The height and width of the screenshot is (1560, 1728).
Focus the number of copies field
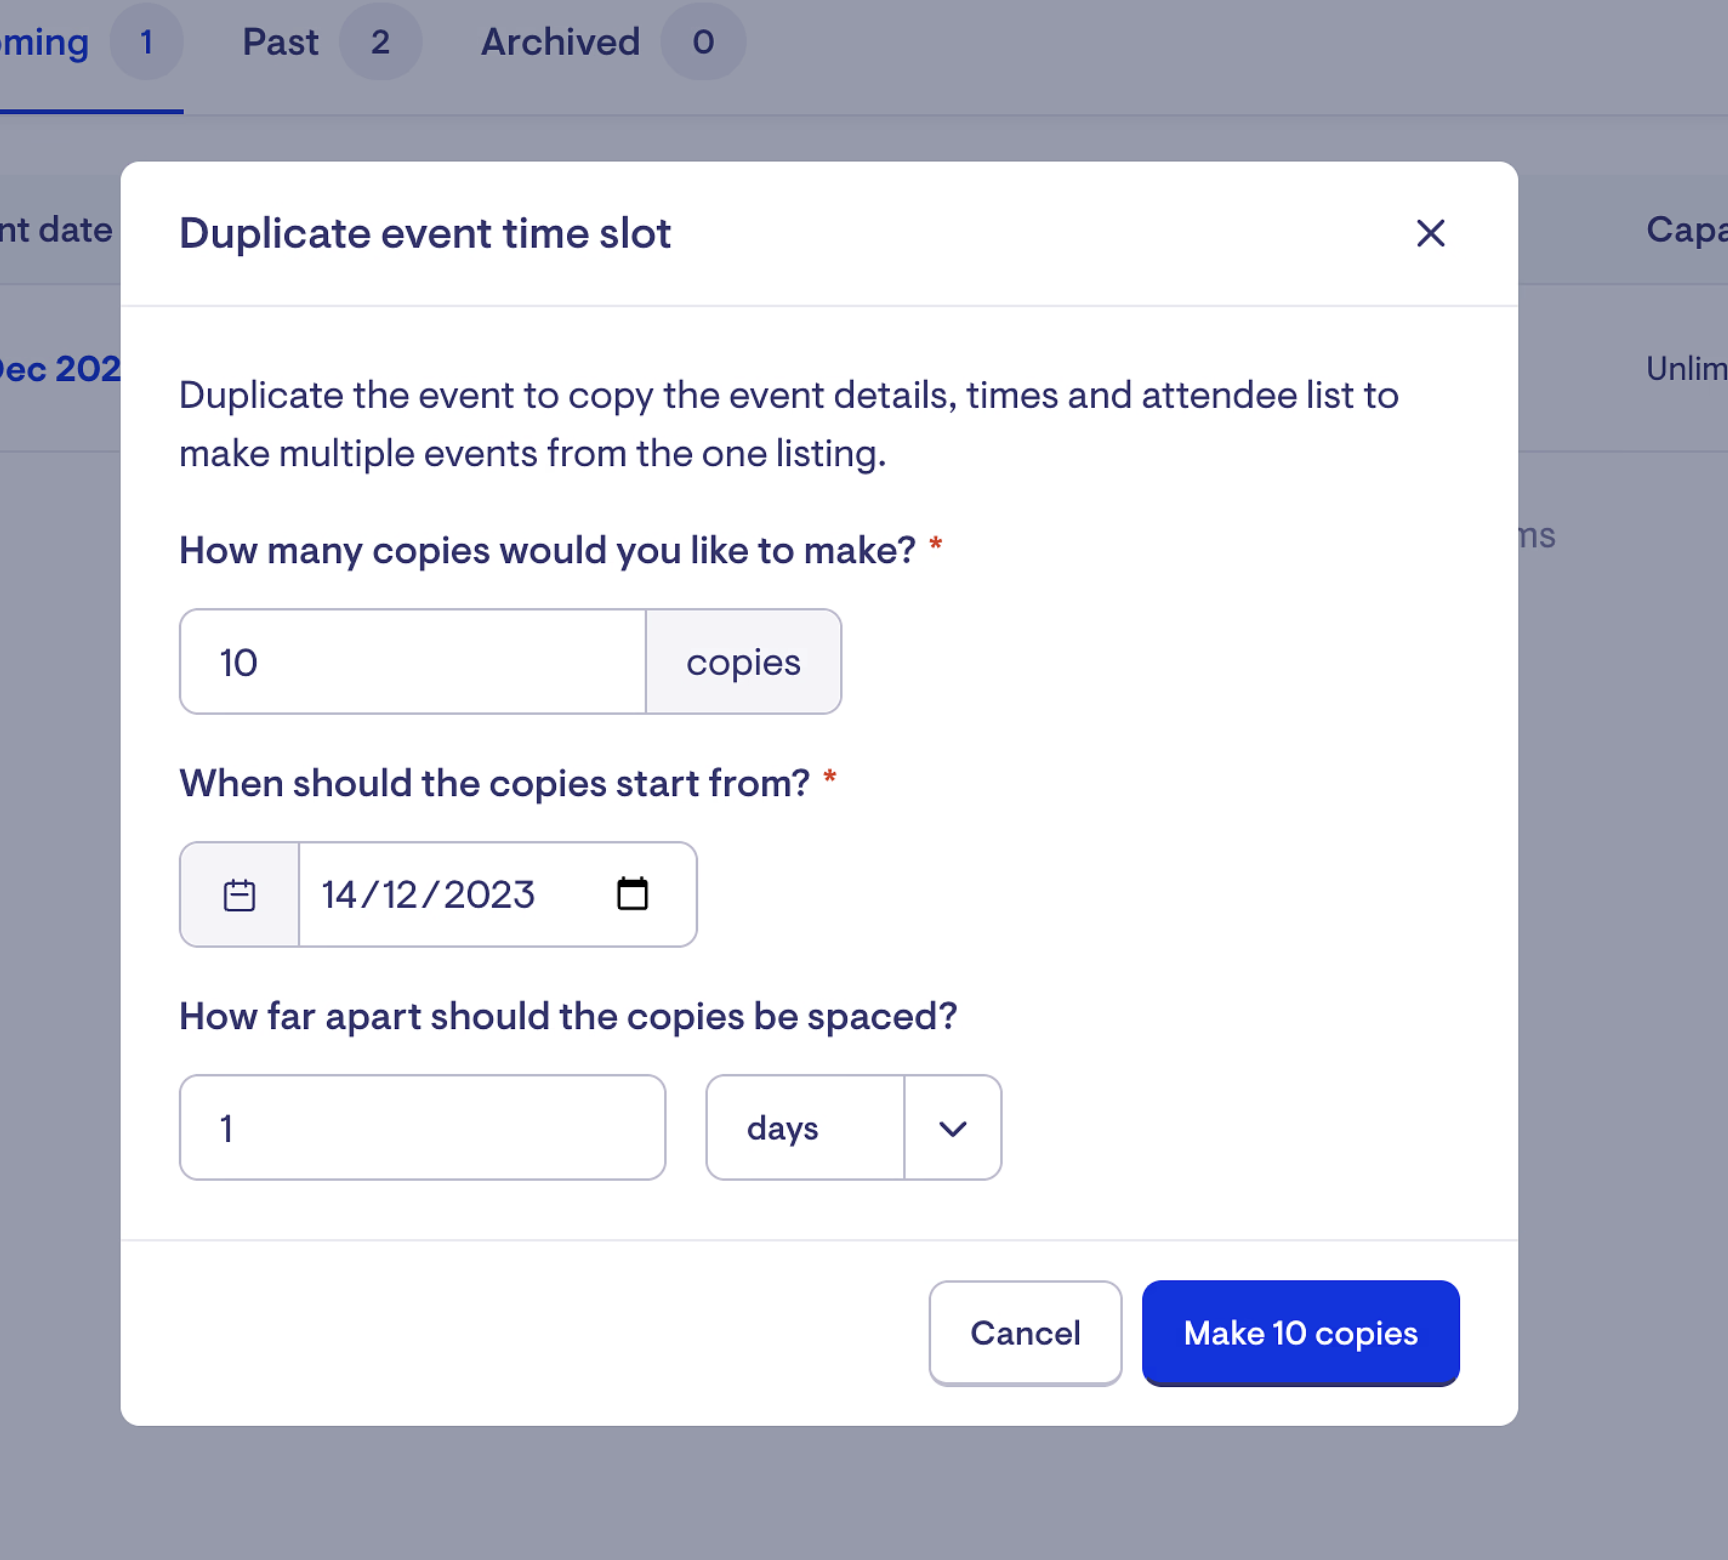point(412,662)
